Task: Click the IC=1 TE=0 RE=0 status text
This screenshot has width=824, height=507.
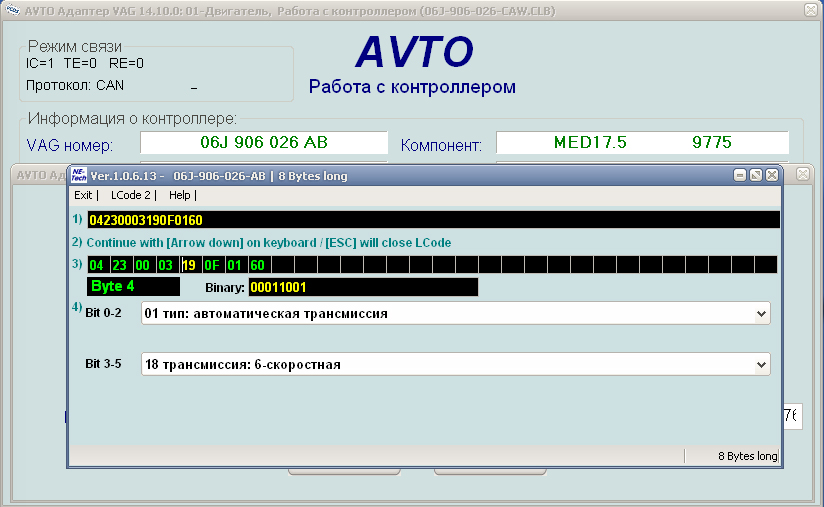Action: click(85, 64)
